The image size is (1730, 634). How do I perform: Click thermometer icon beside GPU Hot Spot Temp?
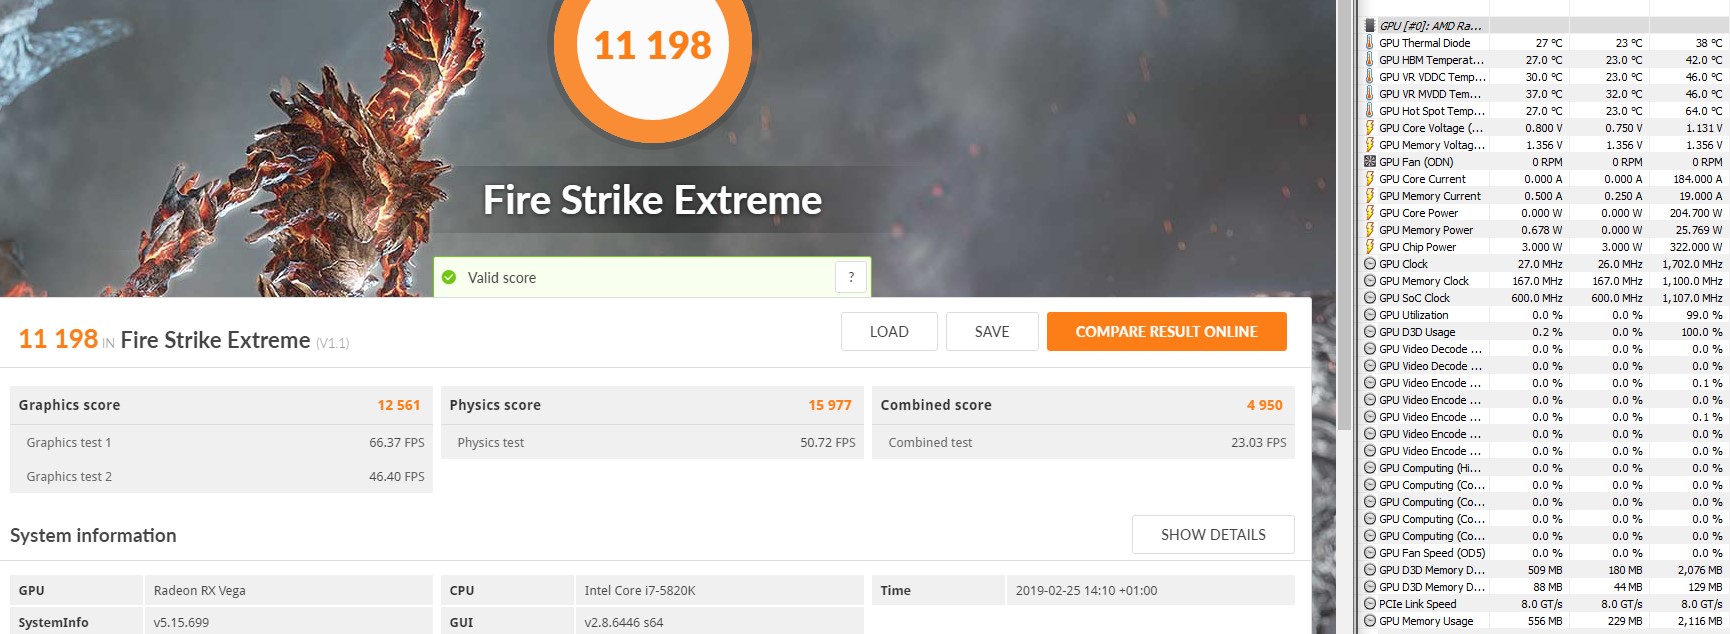pos(1370,111)
